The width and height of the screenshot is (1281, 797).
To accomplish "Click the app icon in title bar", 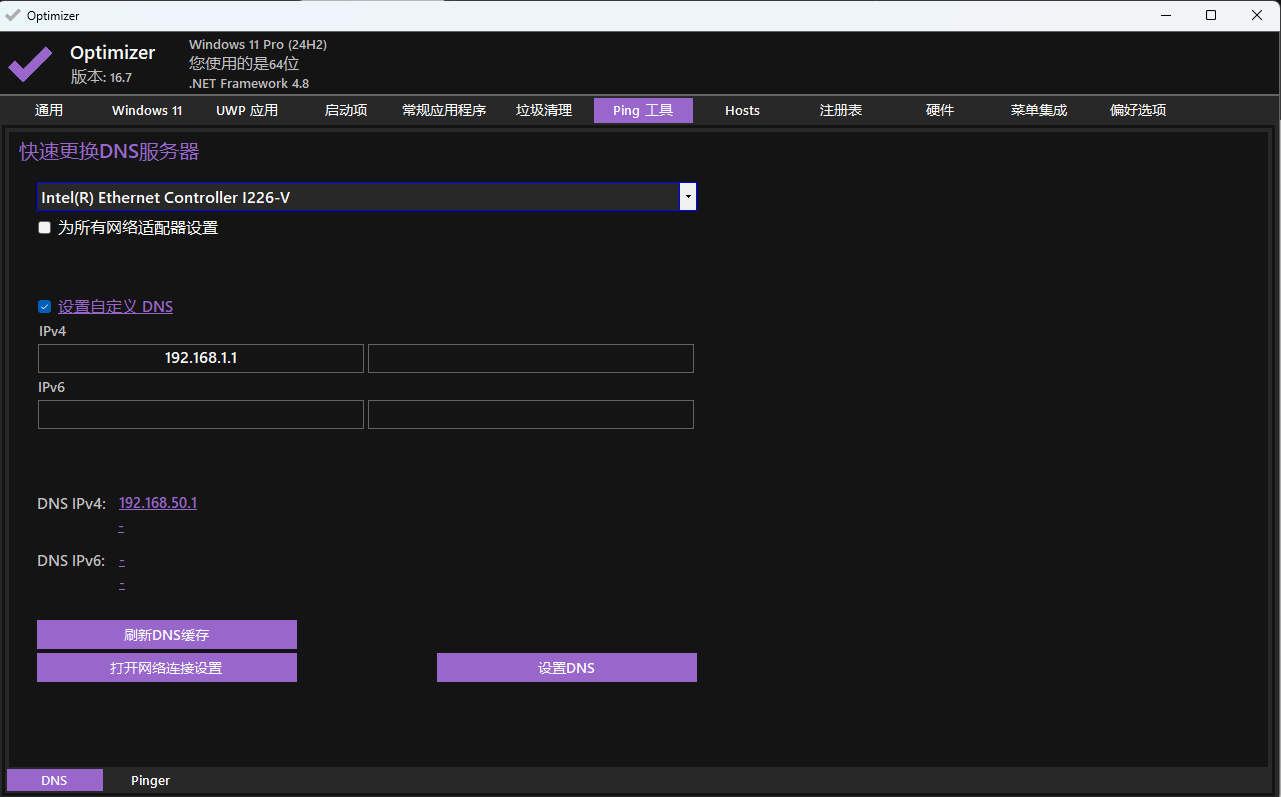I will coord(12,15).
